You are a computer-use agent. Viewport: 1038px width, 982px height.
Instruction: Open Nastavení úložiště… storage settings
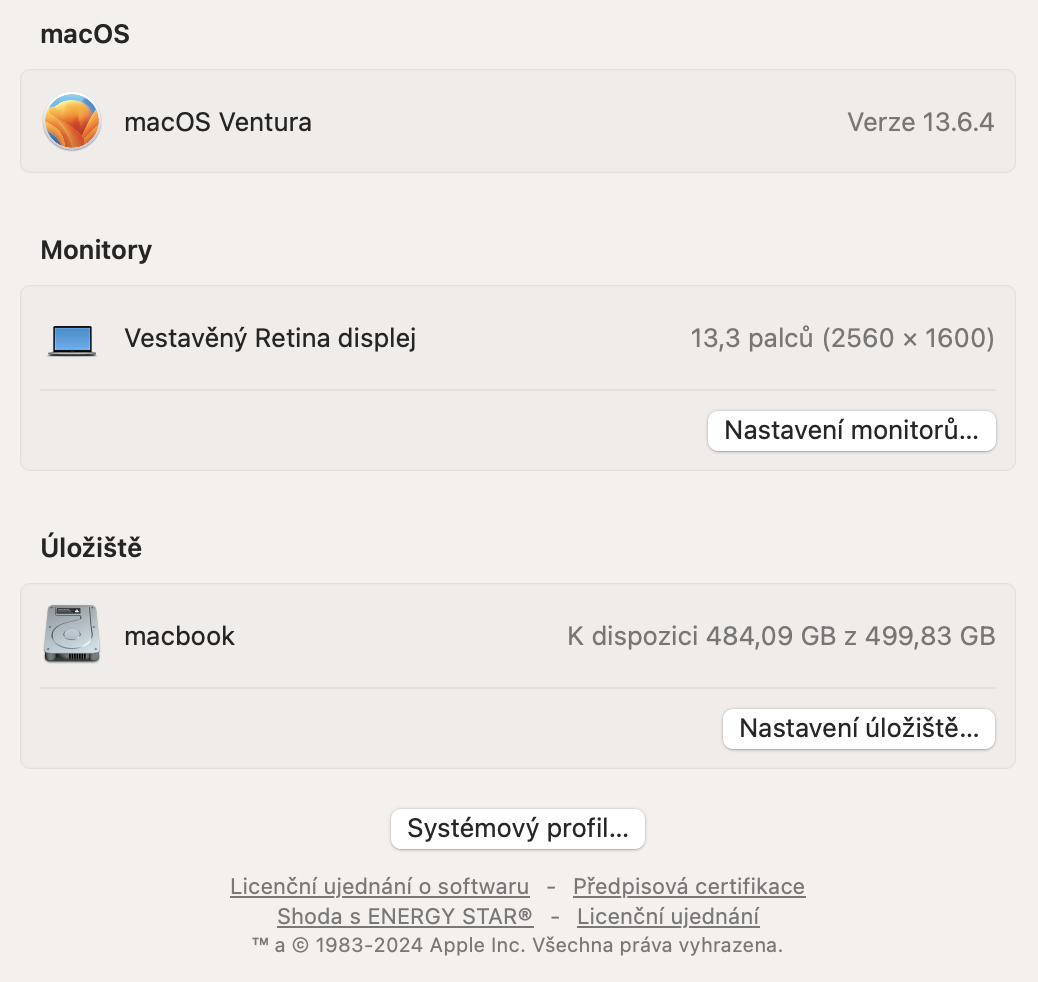[858, 729]
